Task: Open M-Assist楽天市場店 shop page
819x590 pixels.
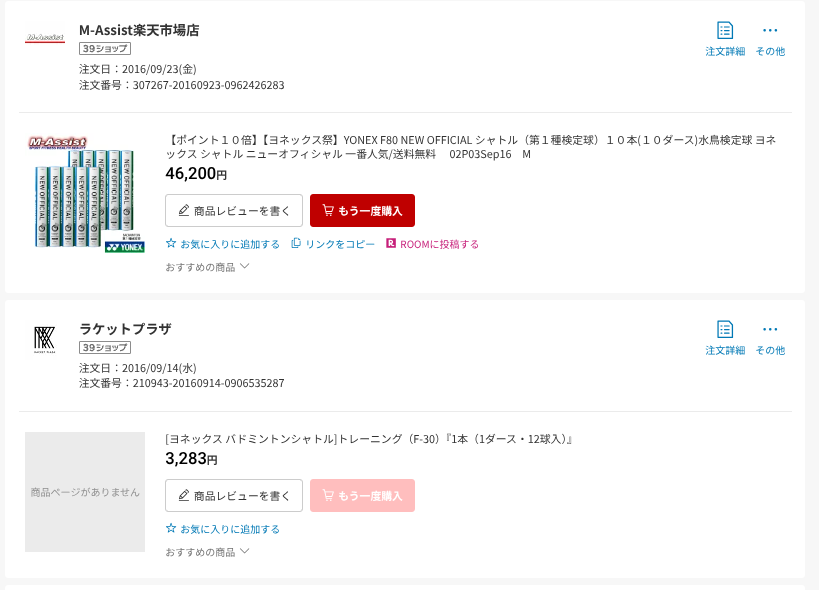Action: coord(139,30)
